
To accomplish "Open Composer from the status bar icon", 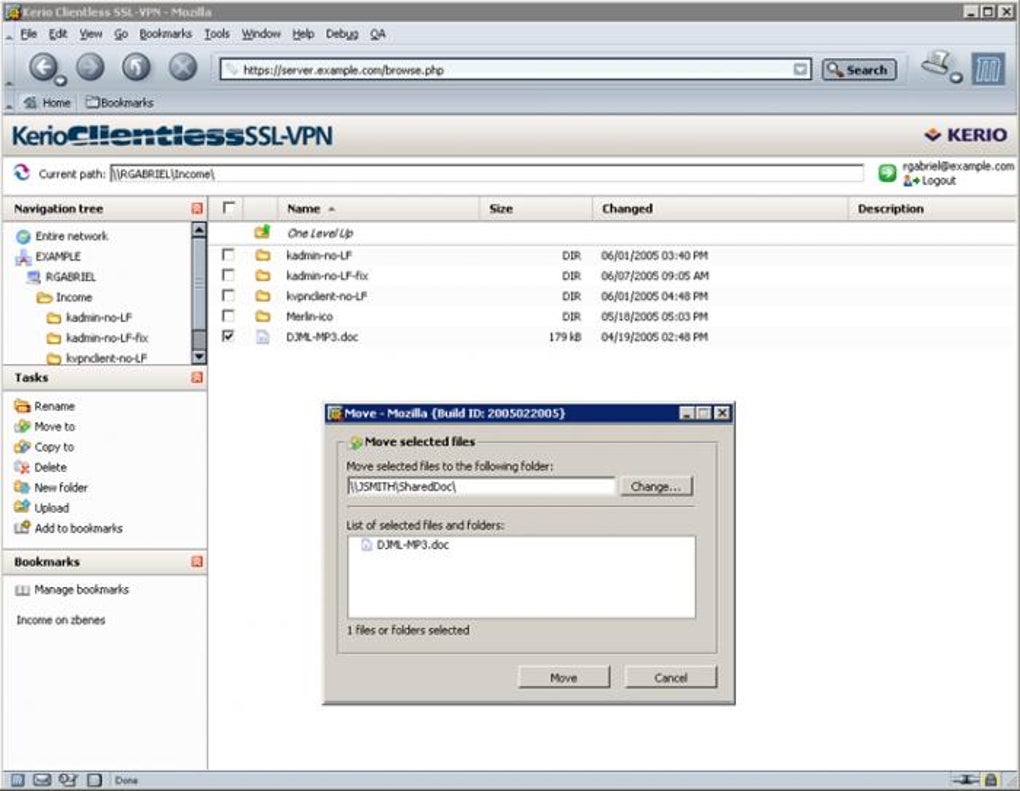I will point(94,780).
